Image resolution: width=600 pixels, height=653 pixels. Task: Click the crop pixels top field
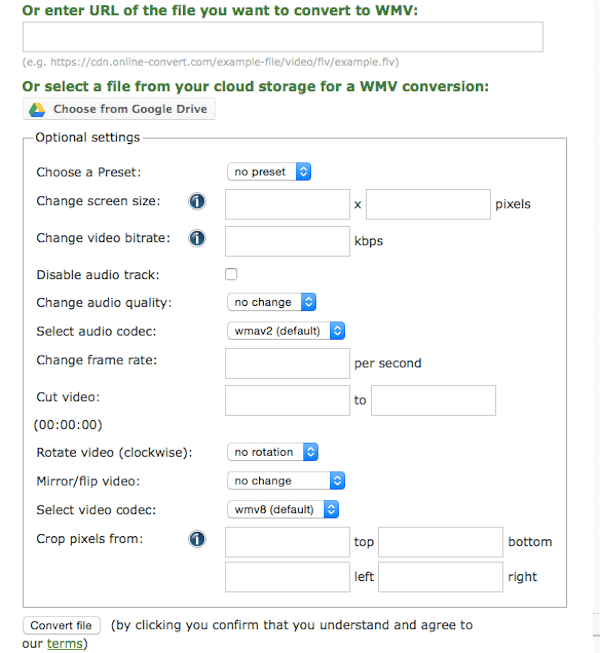click(286, 542)
